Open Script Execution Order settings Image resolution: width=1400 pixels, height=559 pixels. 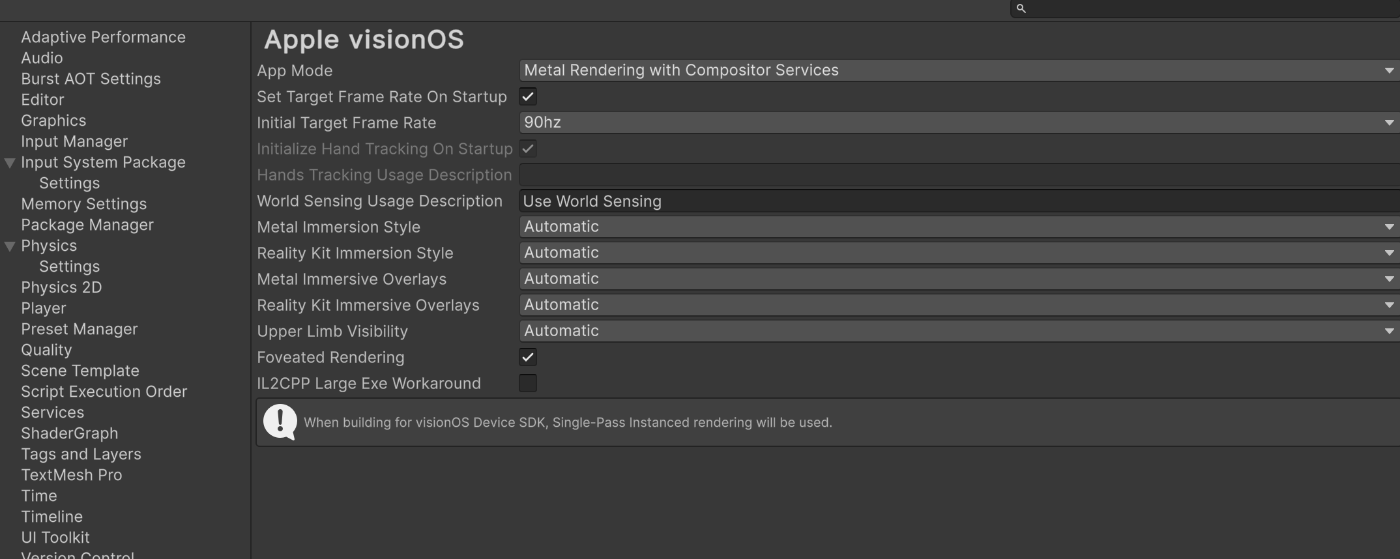(x=104, y=392)
